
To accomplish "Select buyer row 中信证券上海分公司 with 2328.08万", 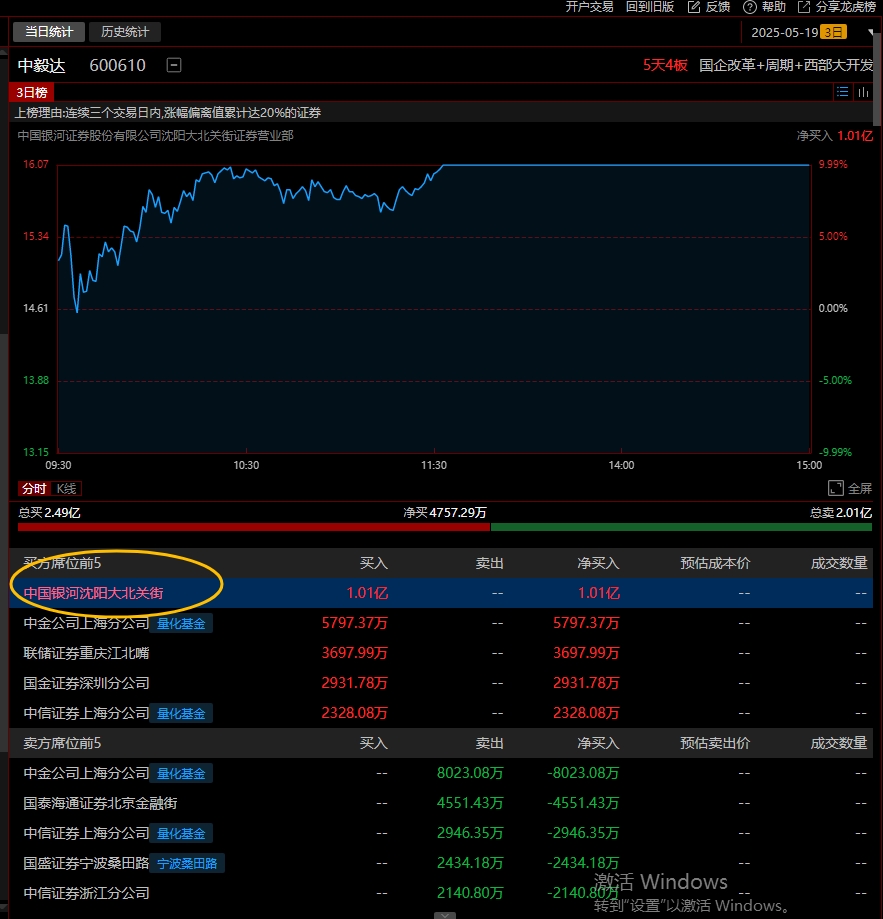I will [x=441, y=713].
